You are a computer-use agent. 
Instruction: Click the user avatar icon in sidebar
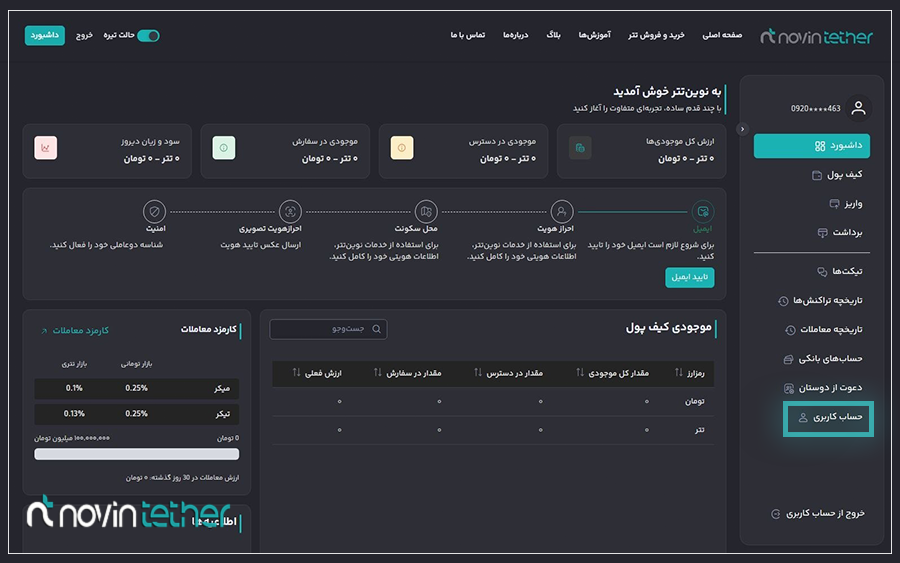click(858, 108)
